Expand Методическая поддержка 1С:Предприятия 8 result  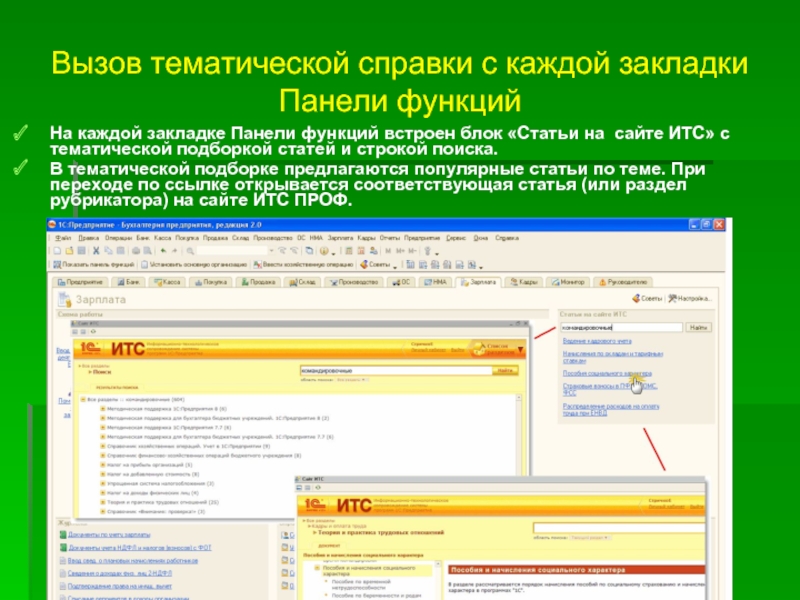pyautogui.click(x=103, y=409)
